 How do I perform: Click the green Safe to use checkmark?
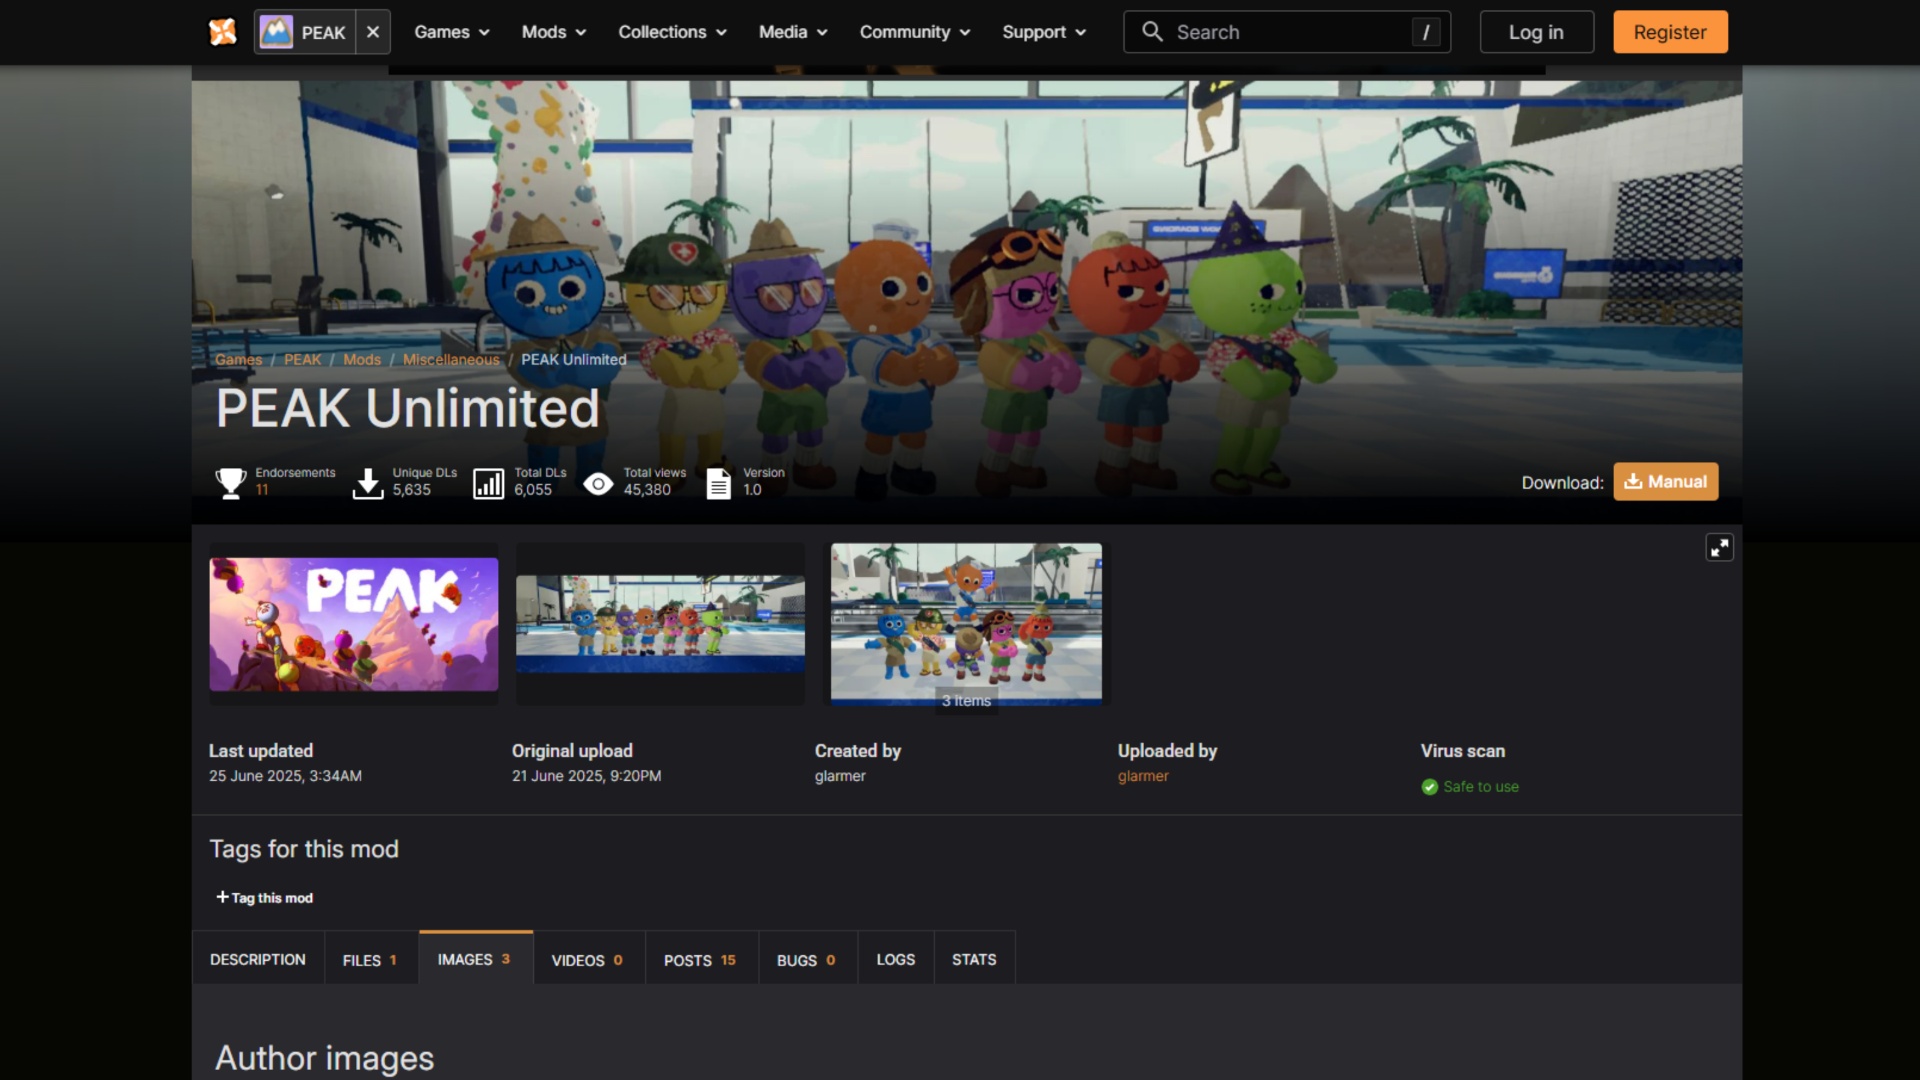(x=1430, y=787)
